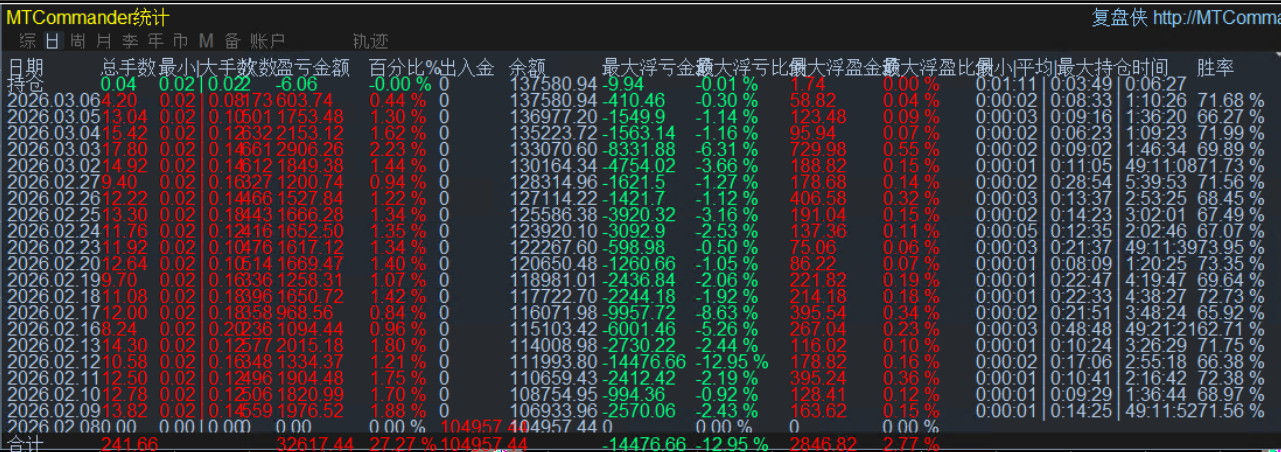Image resolution: width=1281 pixels, height=452 pixels.
Task: Click the 2846.82 total floating profit
Action: (826, 443)
